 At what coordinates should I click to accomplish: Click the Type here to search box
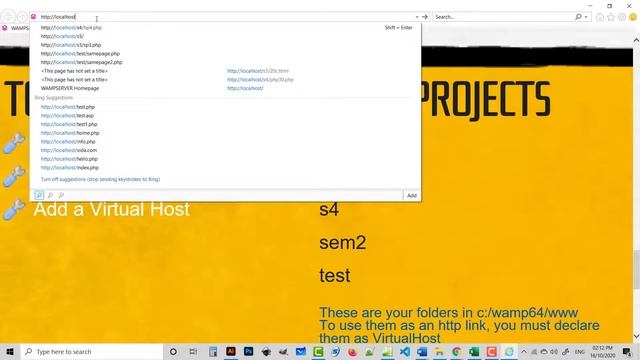[92, 351]
